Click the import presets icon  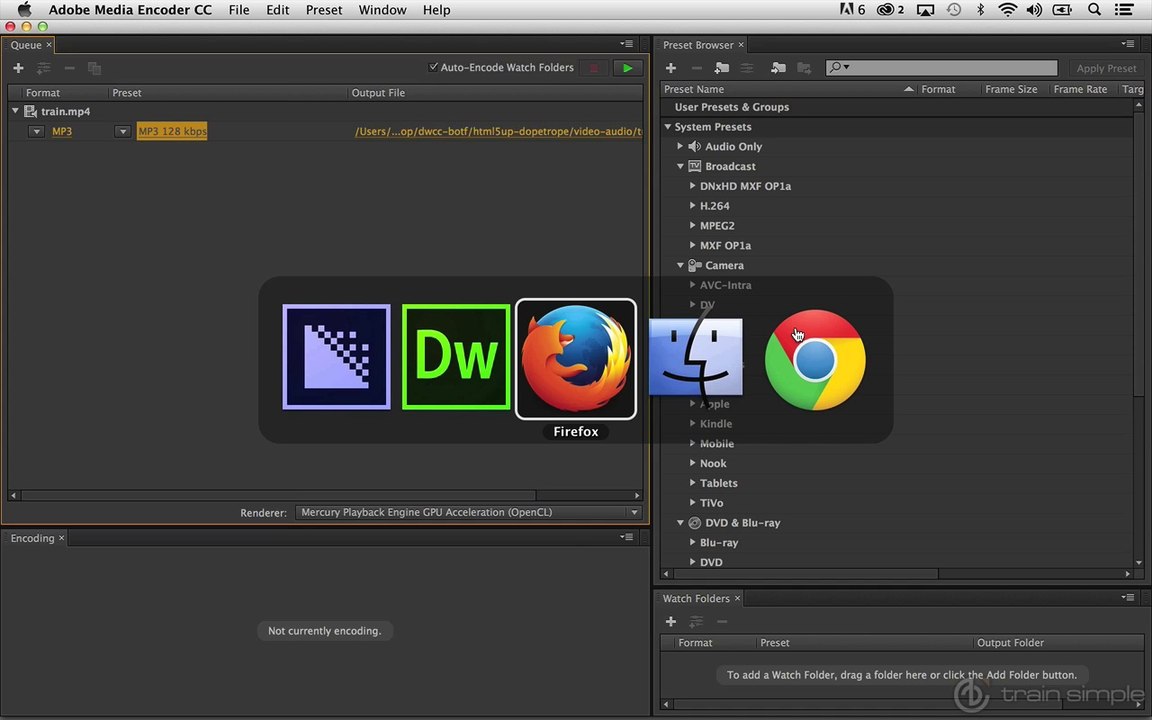click(778, 68)
